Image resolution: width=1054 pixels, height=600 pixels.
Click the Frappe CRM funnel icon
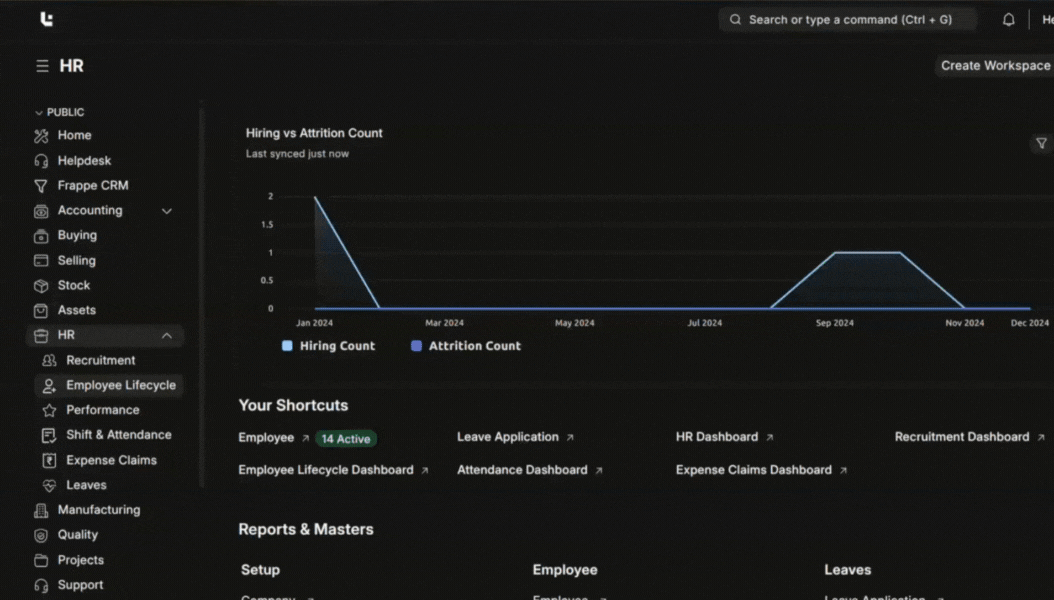point(41,186)
